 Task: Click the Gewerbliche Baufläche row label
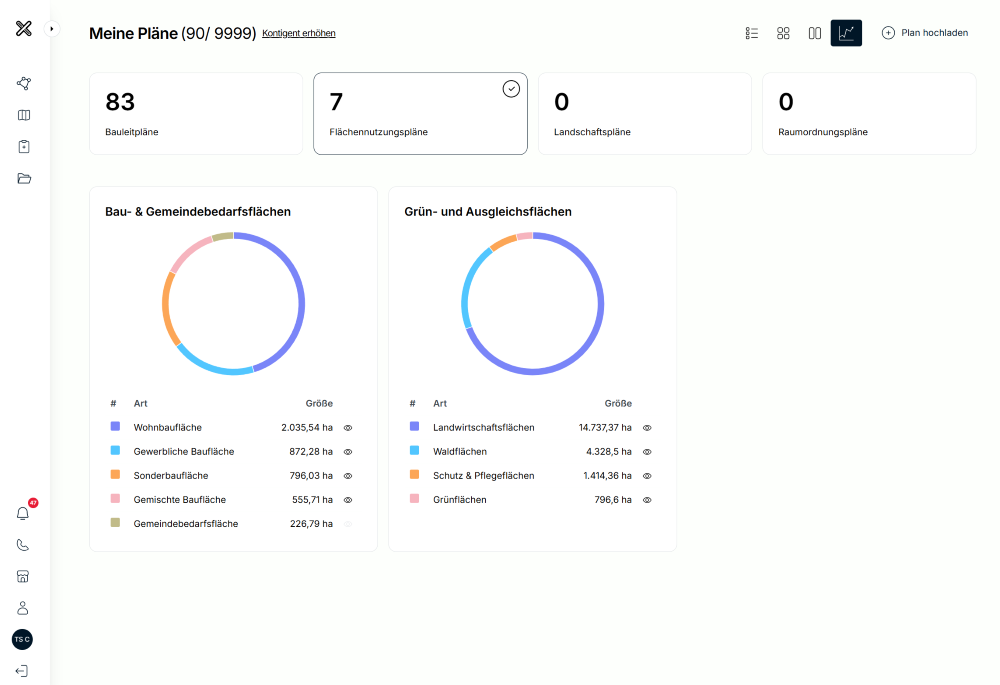(x=184, y=452)
